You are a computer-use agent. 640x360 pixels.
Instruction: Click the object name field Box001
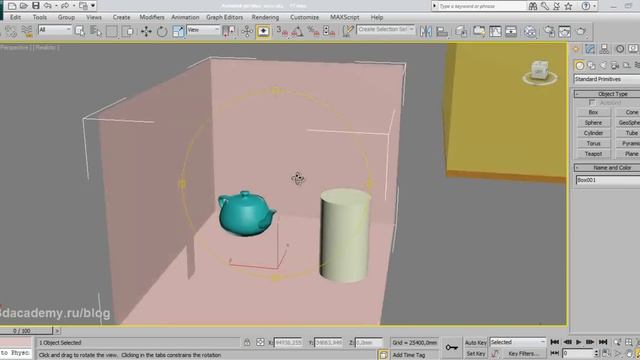click(608, 180)
